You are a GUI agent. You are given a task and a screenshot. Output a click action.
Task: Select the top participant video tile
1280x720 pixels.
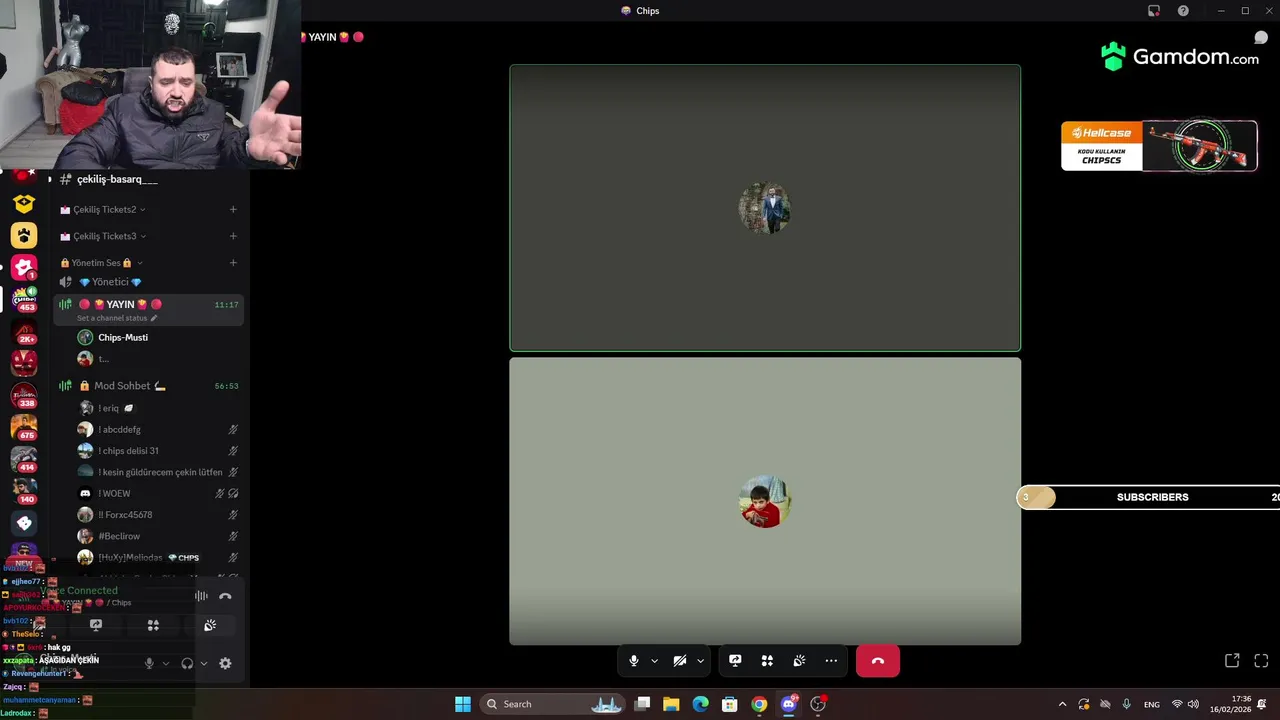click(765, 208)
